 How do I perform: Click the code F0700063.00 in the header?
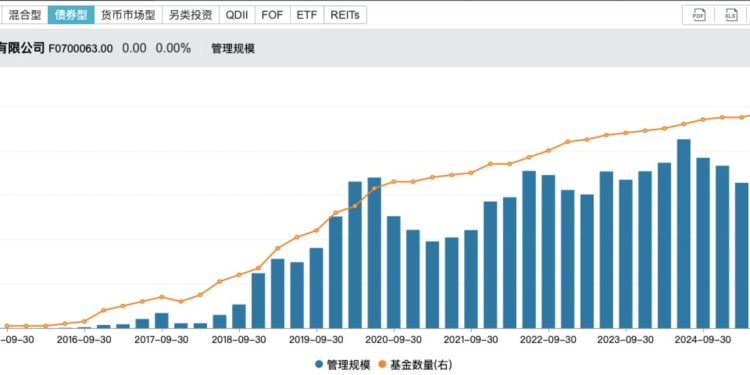[81, 48]
